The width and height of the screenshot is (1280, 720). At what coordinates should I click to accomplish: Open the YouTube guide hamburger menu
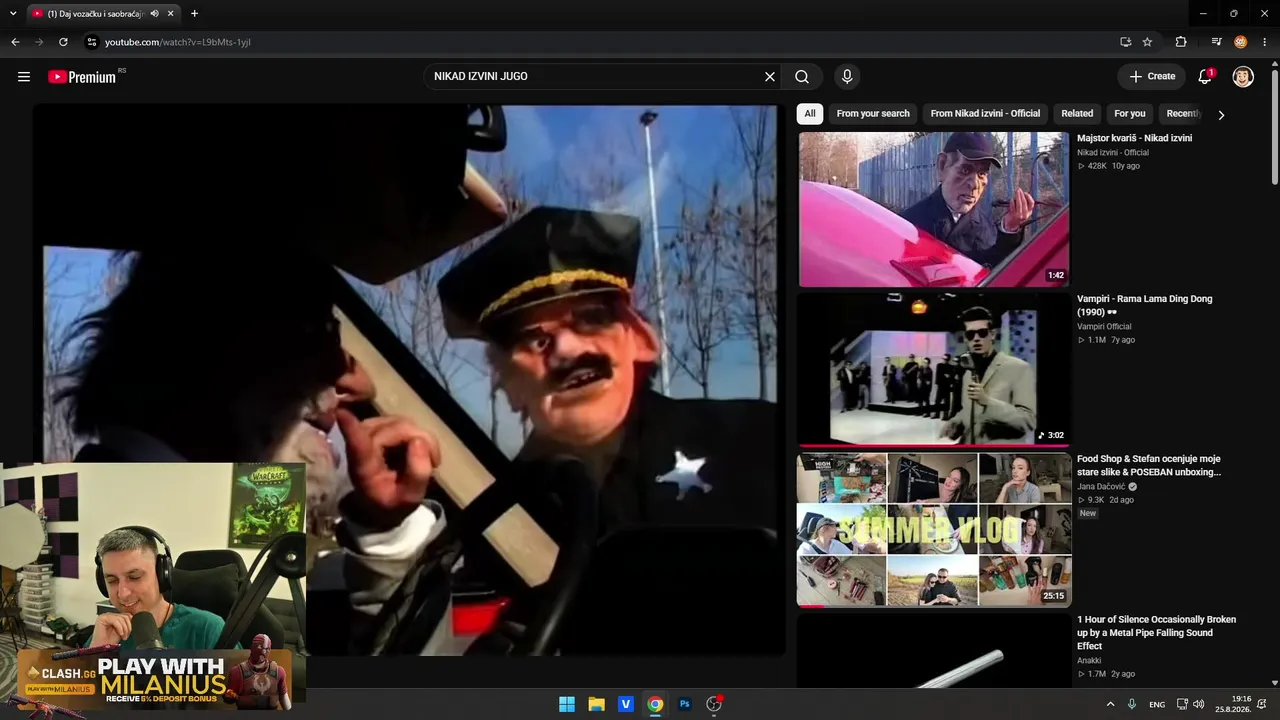[24, 77]
